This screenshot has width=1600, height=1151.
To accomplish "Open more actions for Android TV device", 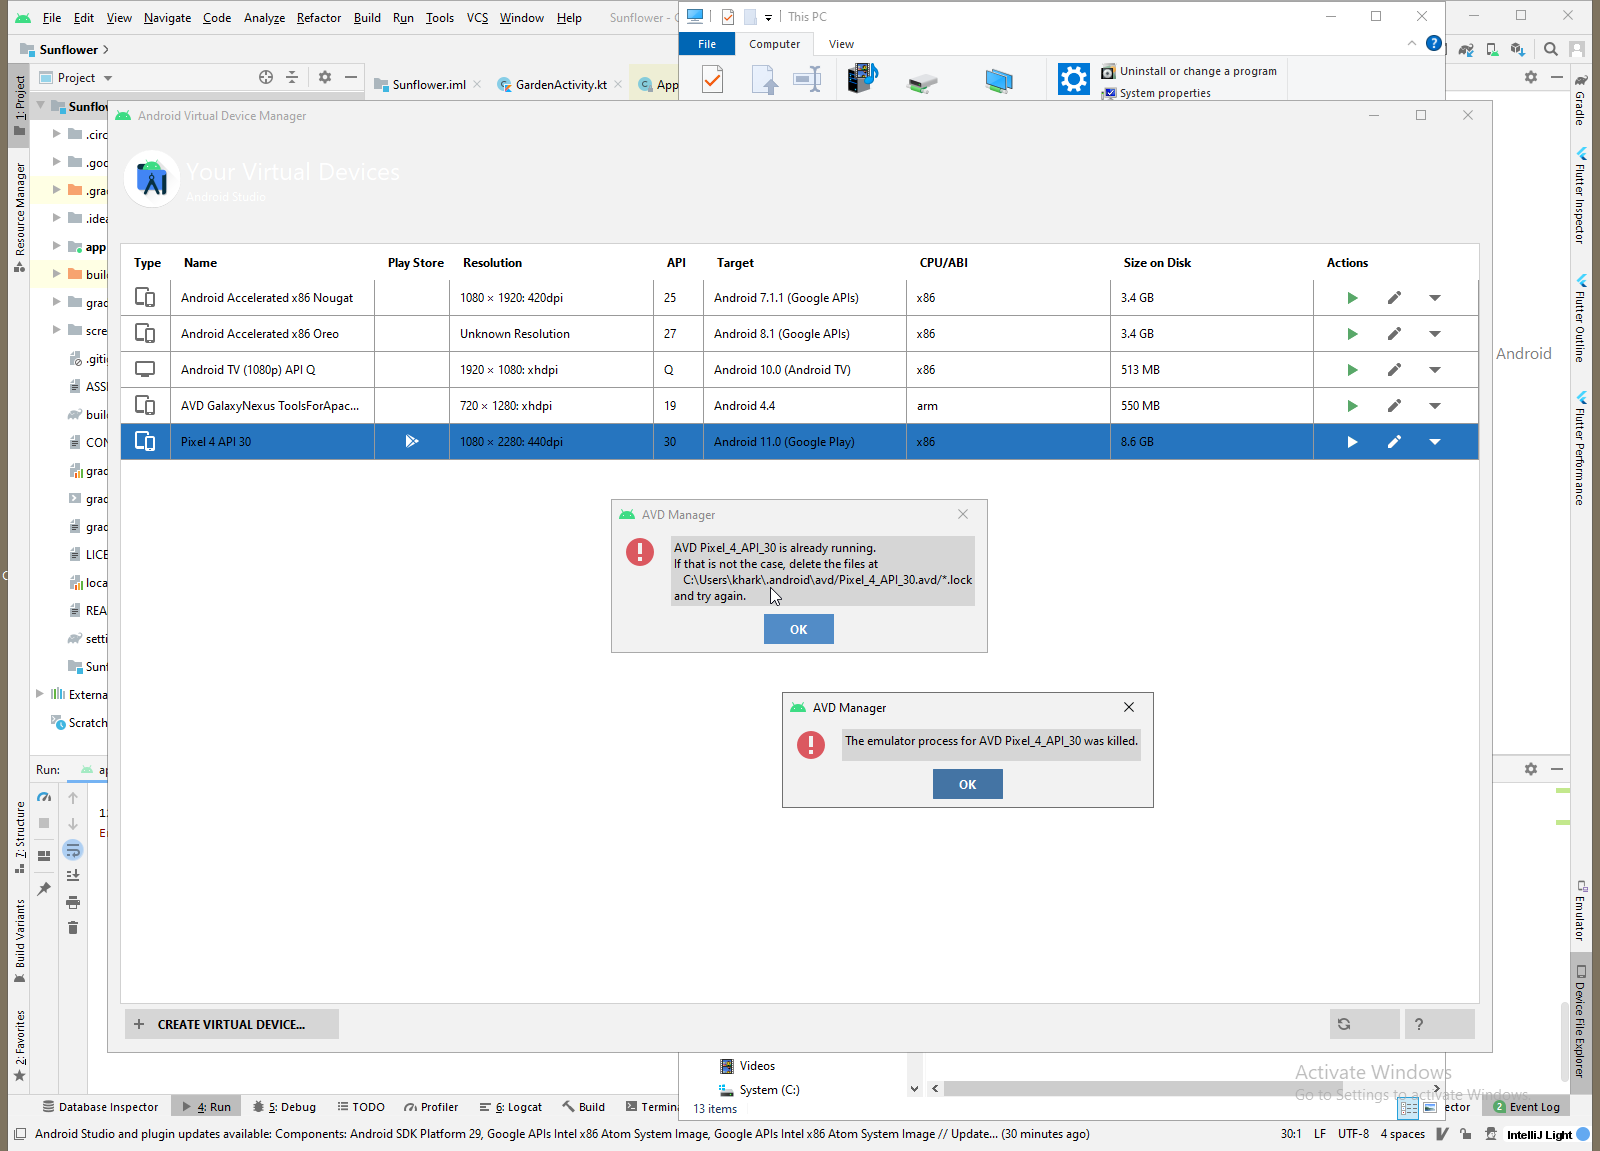I will point(1435,370).
